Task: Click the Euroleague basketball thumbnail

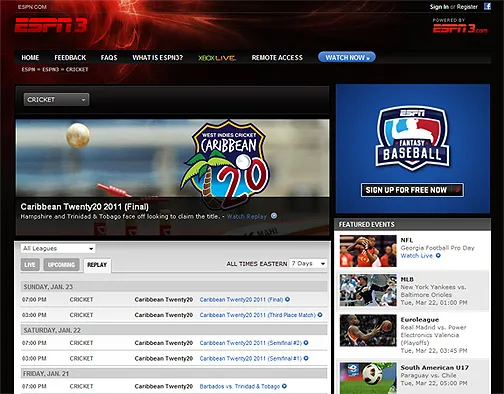Action: [368, 330]
